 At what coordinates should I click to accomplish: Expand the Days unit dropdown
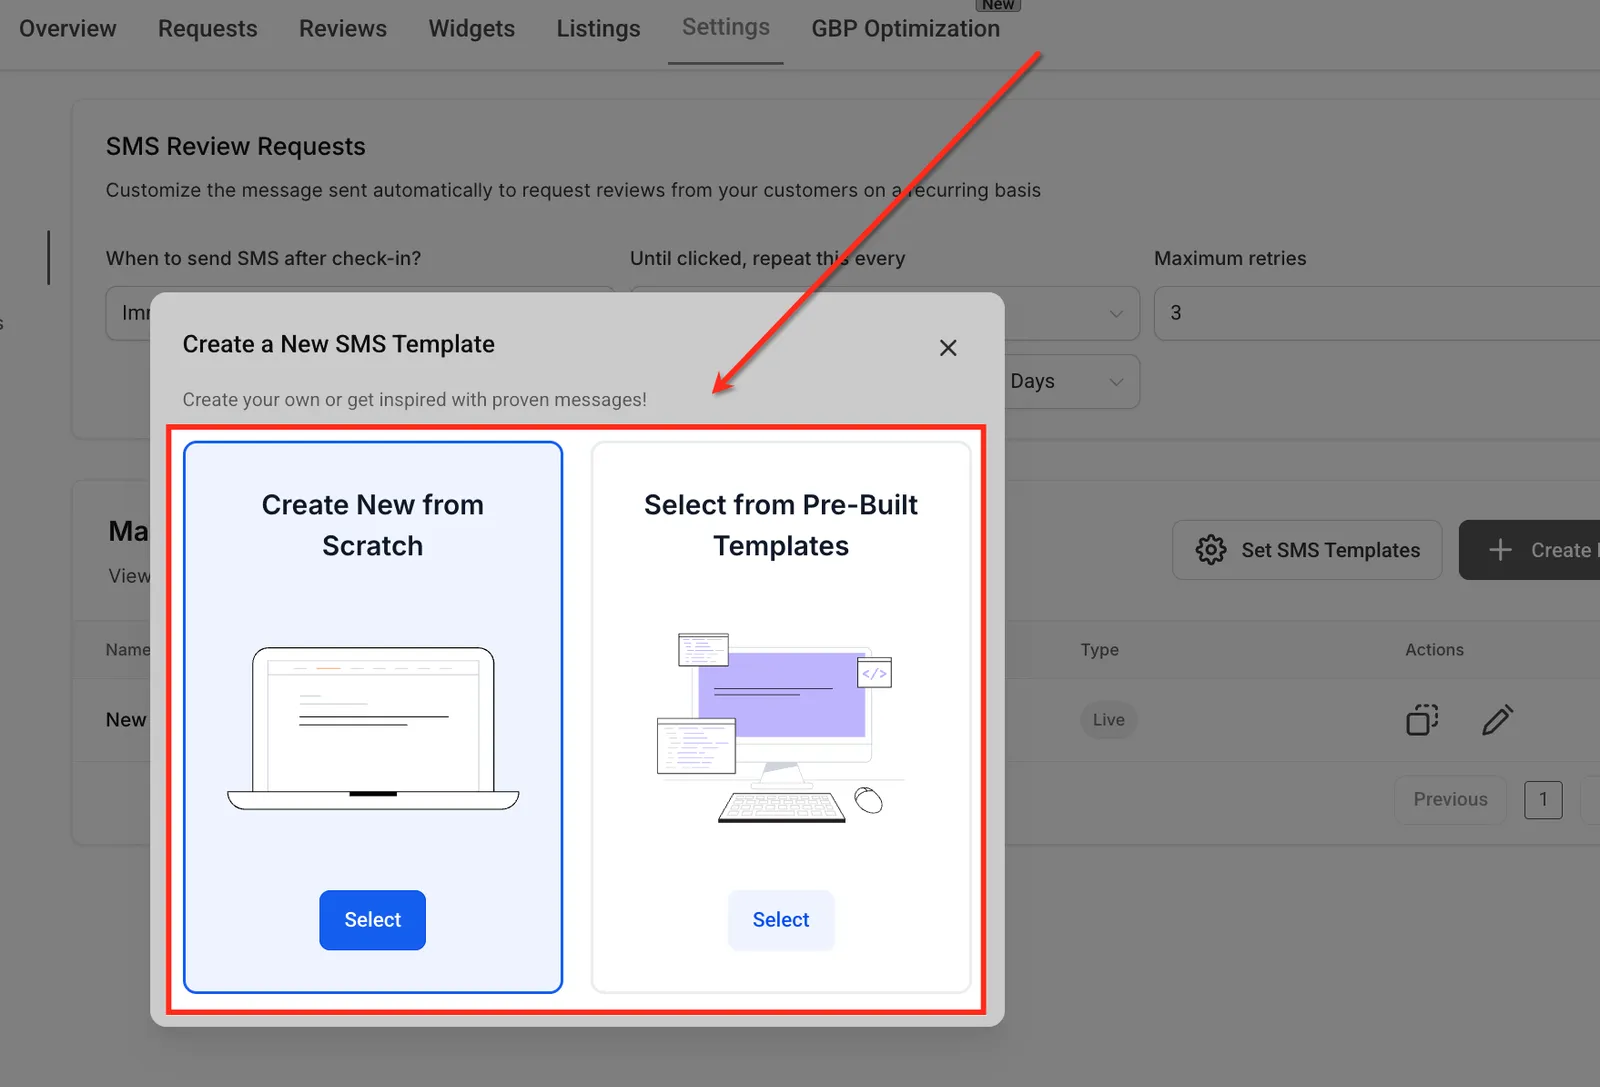pos(1070,381)
